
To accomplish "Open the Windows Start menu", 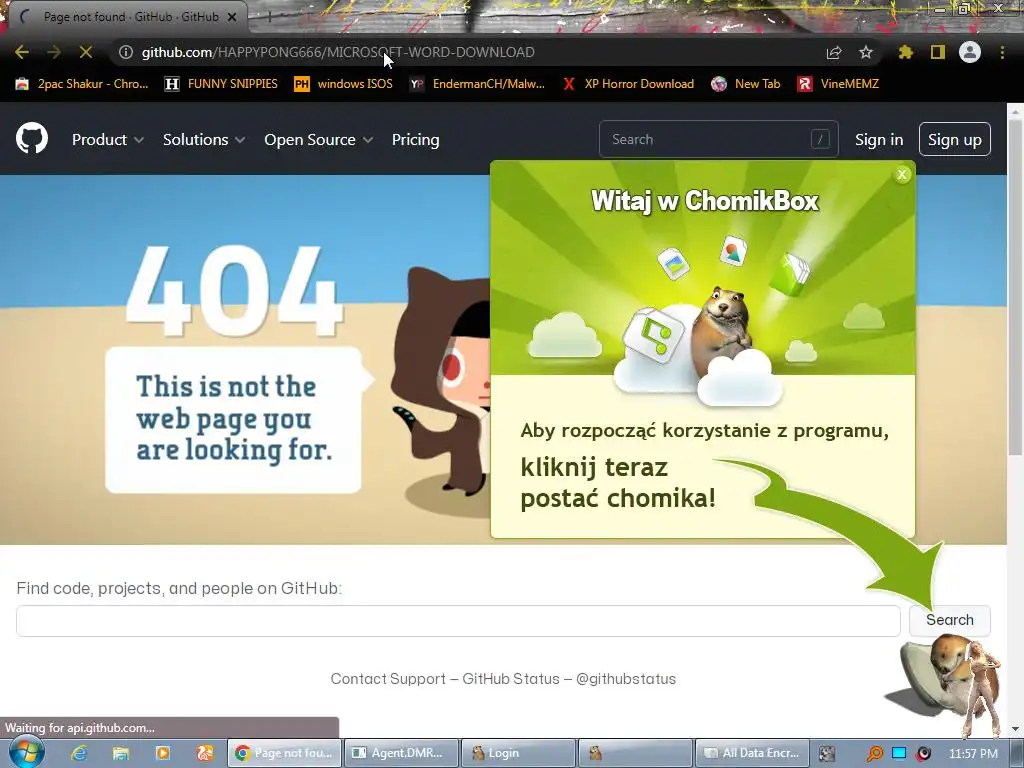I will [27, 752].
